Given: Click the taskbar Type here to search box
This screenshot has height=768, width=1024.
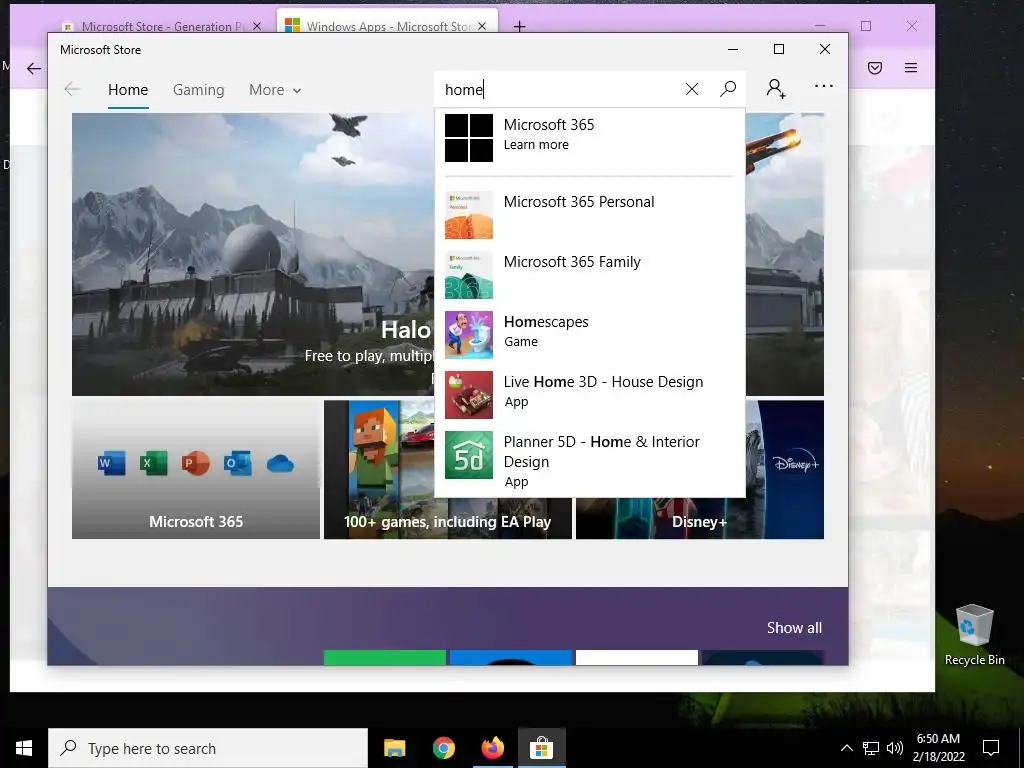Looking at the screenshot, I should [x=208, y=748].
